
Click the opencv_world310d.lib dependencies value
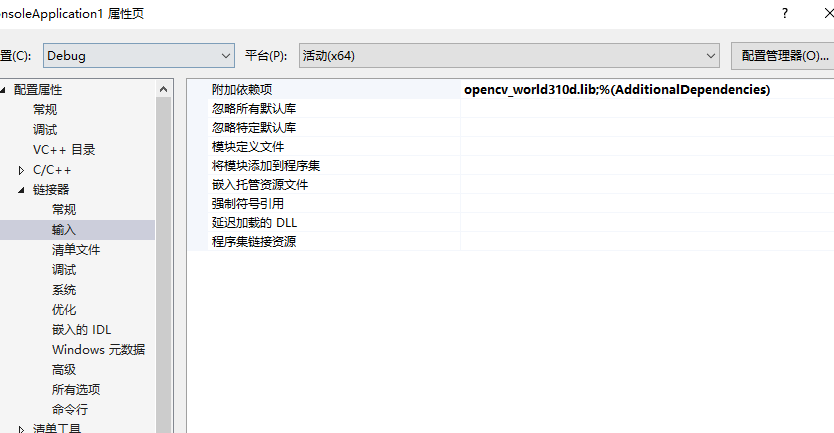click(x=617, y=89)
